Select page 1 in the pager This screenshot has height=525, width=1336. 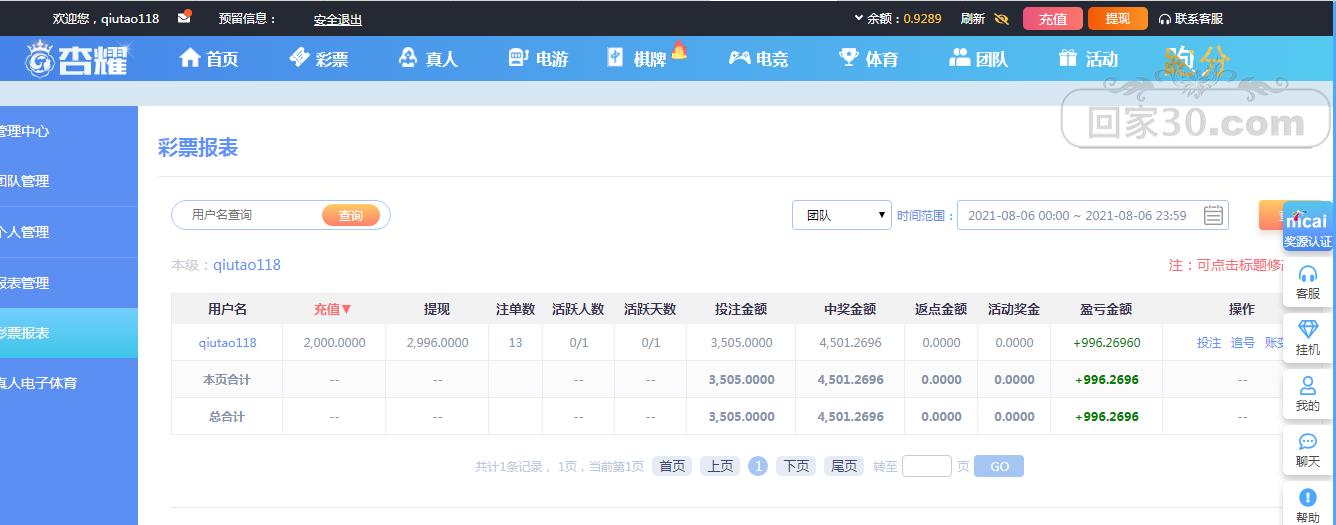(x=758, y=466)
